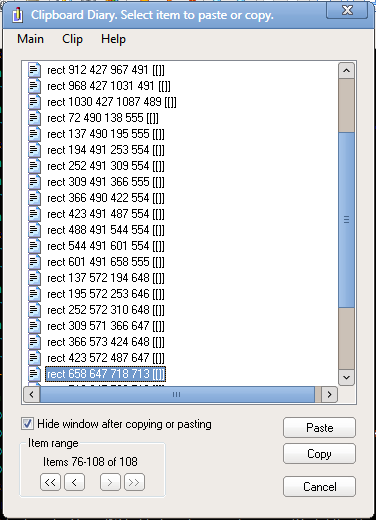Go to first item range page
The width and height of the screenshot is (376, 520).
[50, 482]
